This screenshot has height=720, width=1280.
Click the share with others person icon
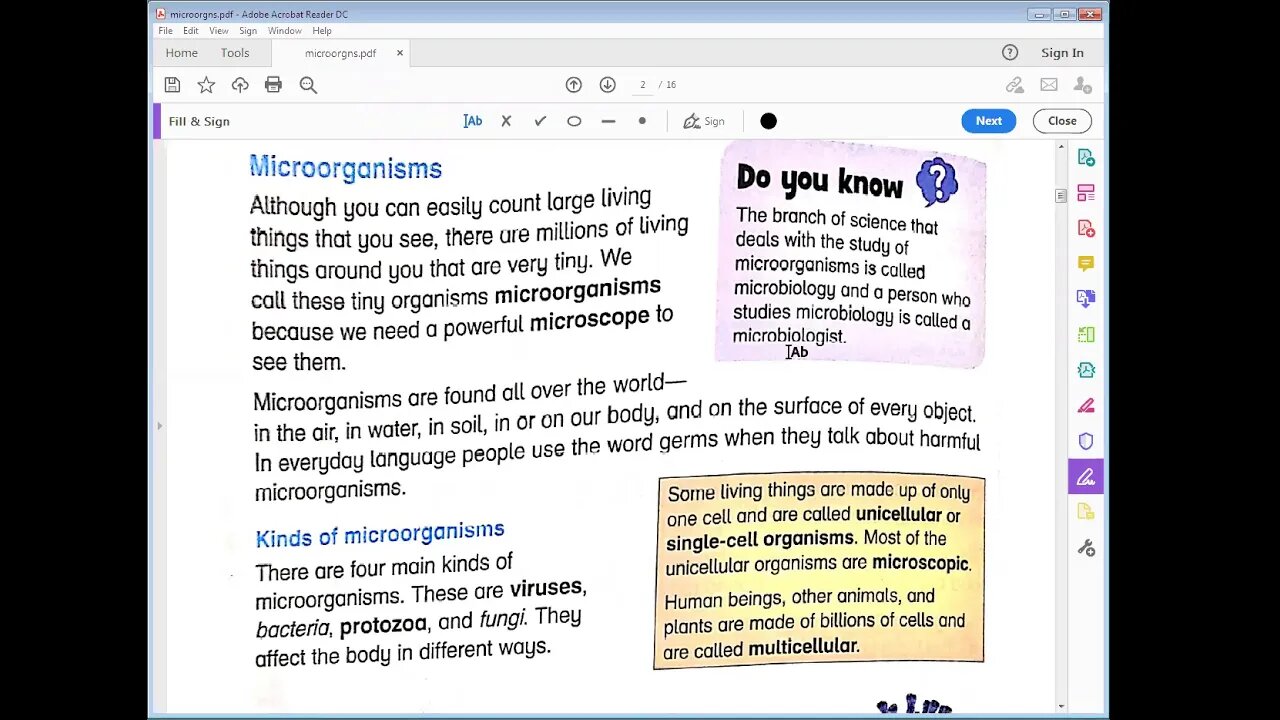[1082, 85]
